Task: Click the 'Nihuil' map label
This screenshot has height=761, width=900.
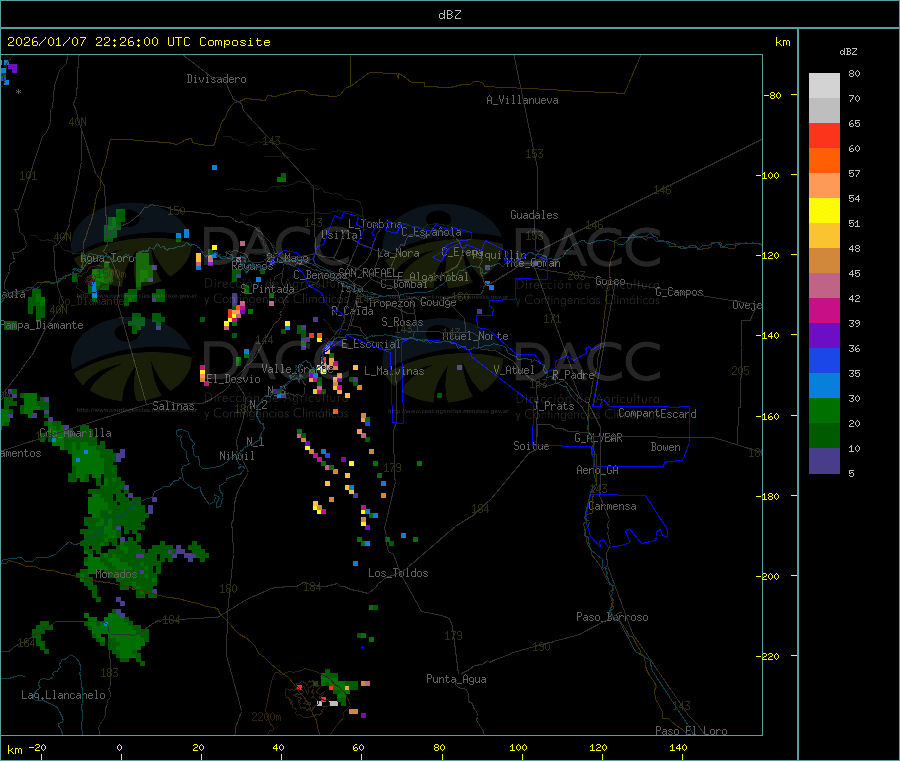Action: [237, 456]
